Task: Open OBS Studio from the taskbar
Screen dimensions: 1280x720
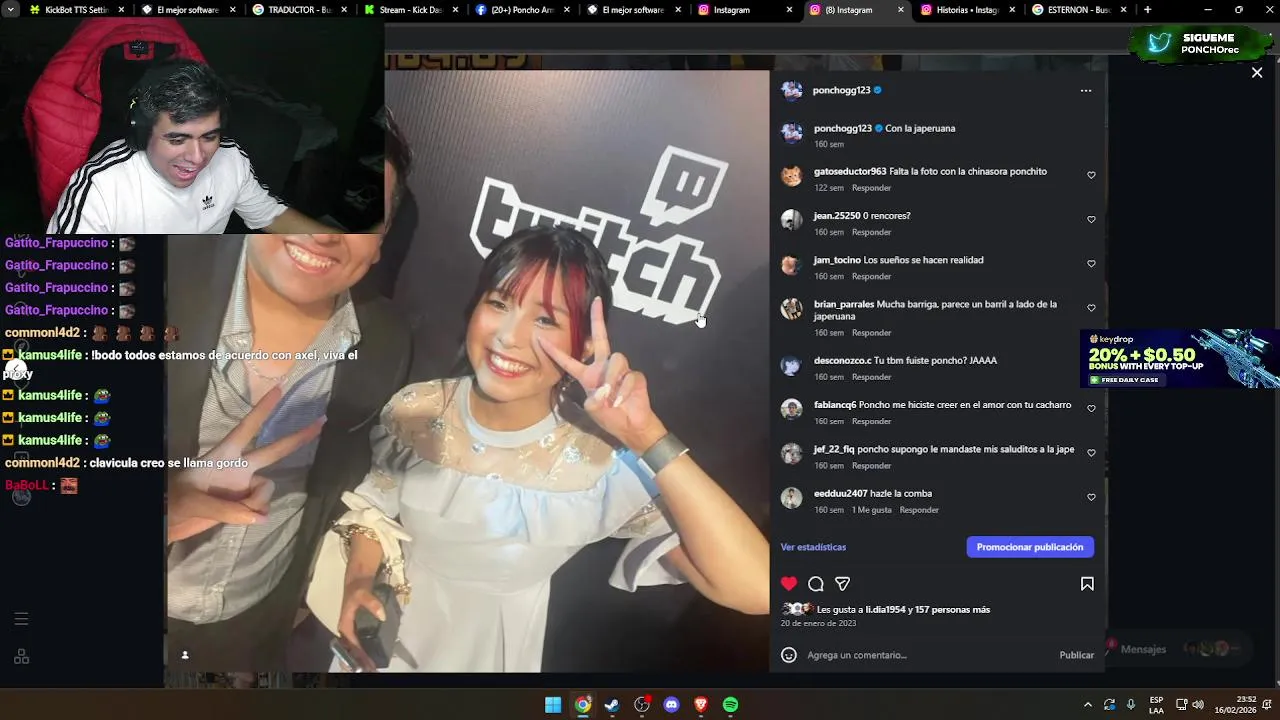Action: tap(642, 705)
